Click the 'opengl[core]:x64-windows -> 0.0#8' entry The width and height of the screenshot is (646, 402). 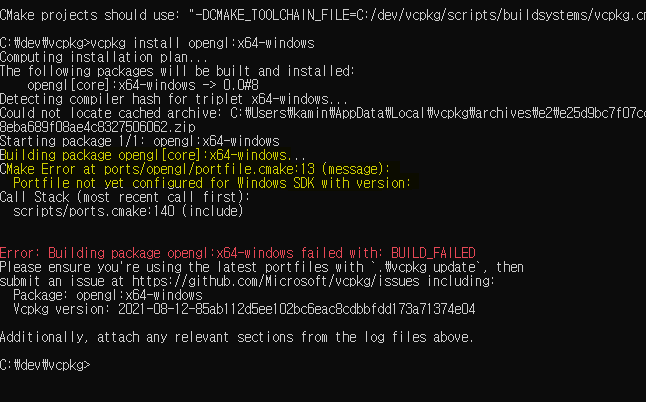[143, 85]
